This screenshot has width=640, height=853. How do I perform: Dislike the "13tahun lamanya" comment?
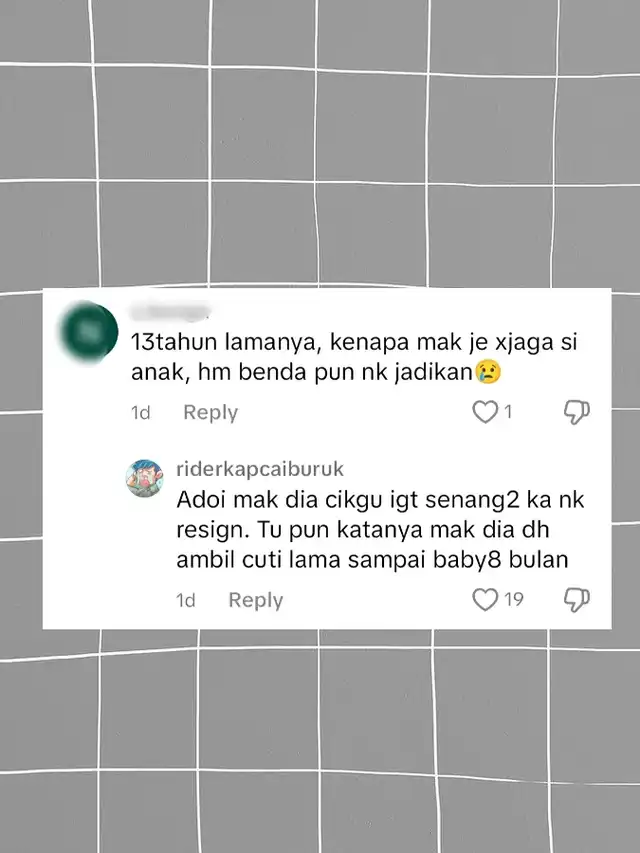click(576, 412)
